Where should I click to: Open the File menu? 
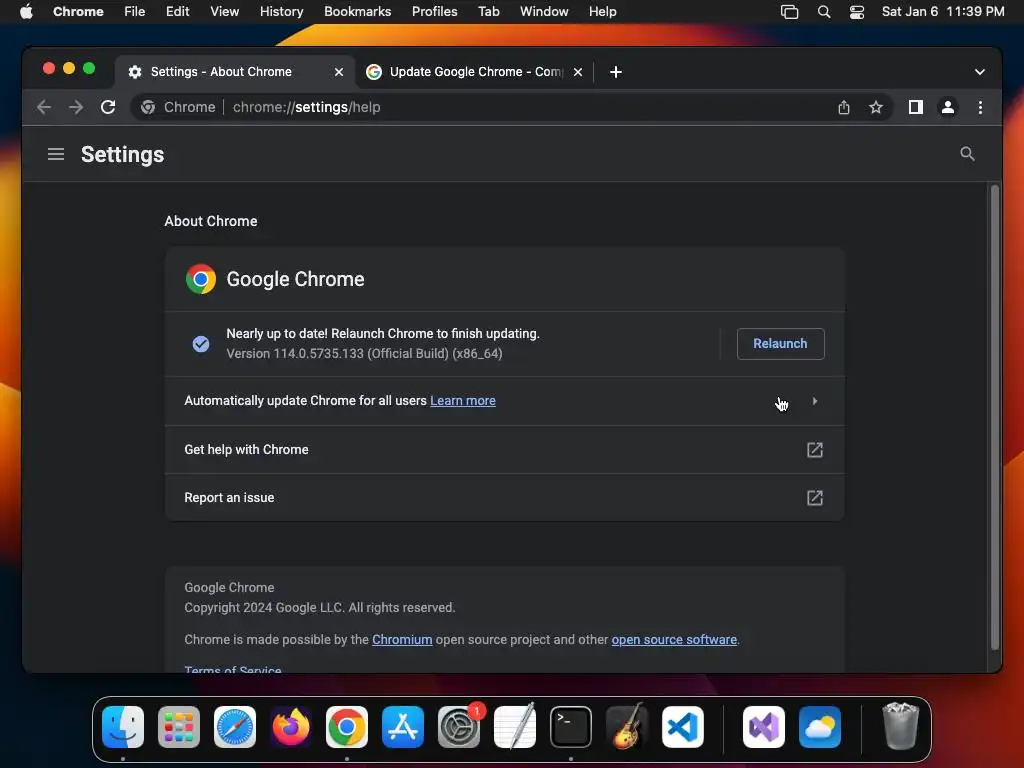pyautogui.click(x=135, y=11)
